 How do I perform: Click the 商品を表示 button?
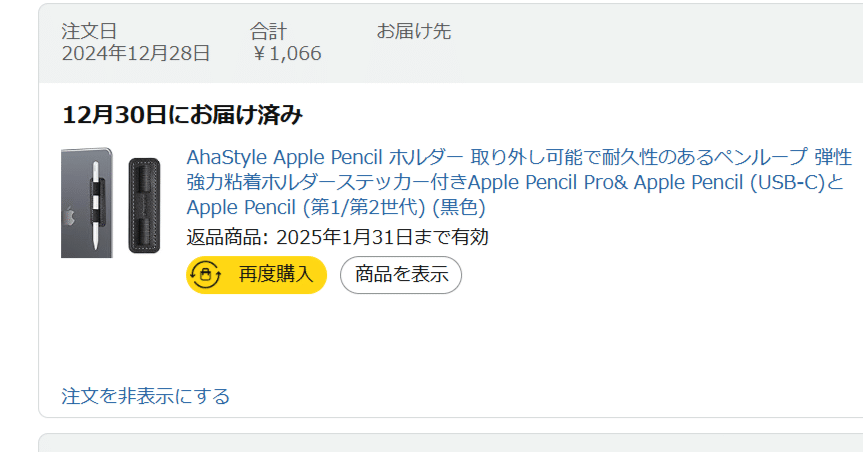(x=401, y=274)
